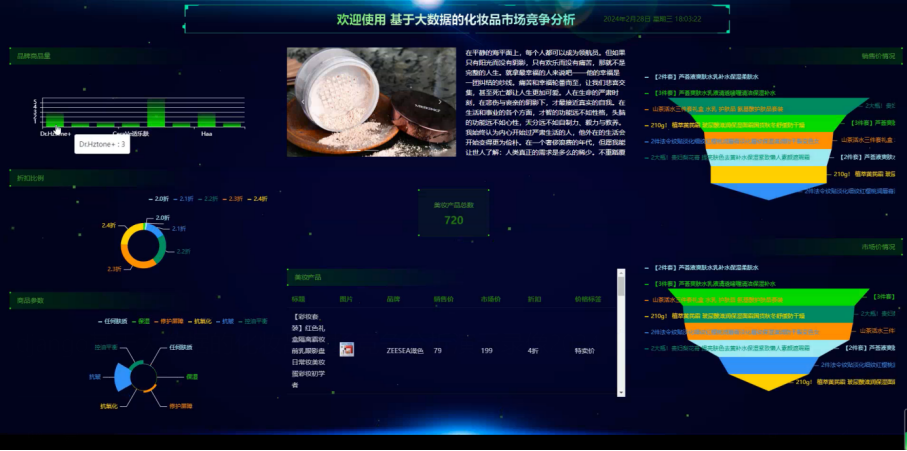The width and height of the screenshot is (907, 451).
Task: Toggle the 控油平衡 legend entry in 商品参数
Action: (x=253, y=321)
